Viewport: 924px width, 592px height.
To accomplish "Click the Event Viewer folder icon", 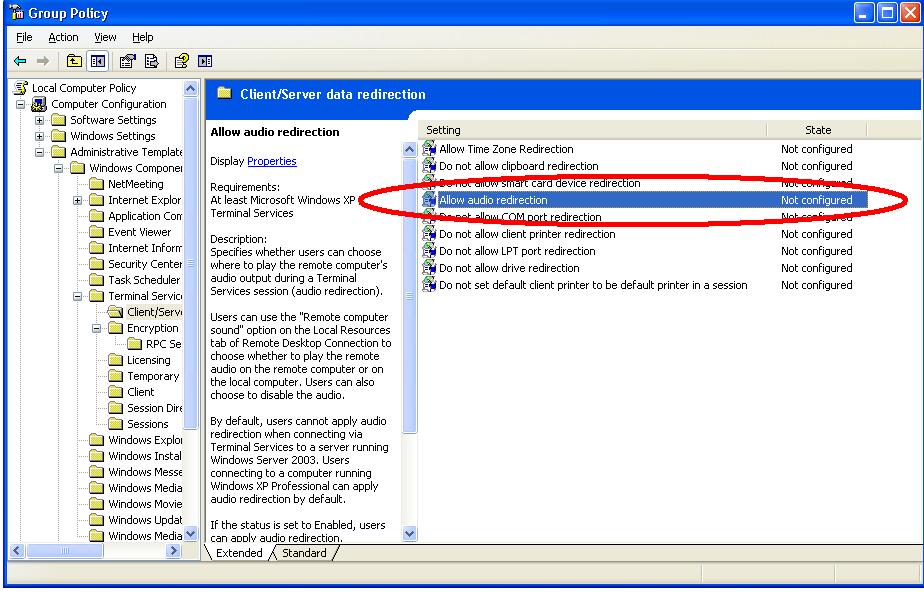I will tap(97, 232).
